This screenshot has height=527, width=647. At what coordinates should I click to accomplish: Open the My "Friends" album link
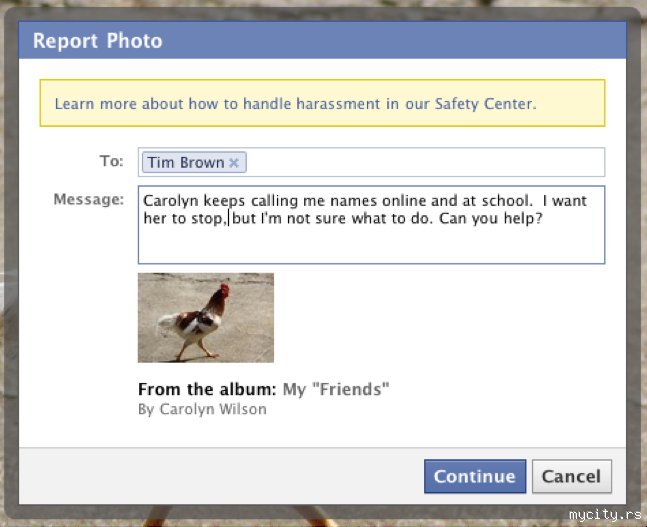(x=336, y=389)
